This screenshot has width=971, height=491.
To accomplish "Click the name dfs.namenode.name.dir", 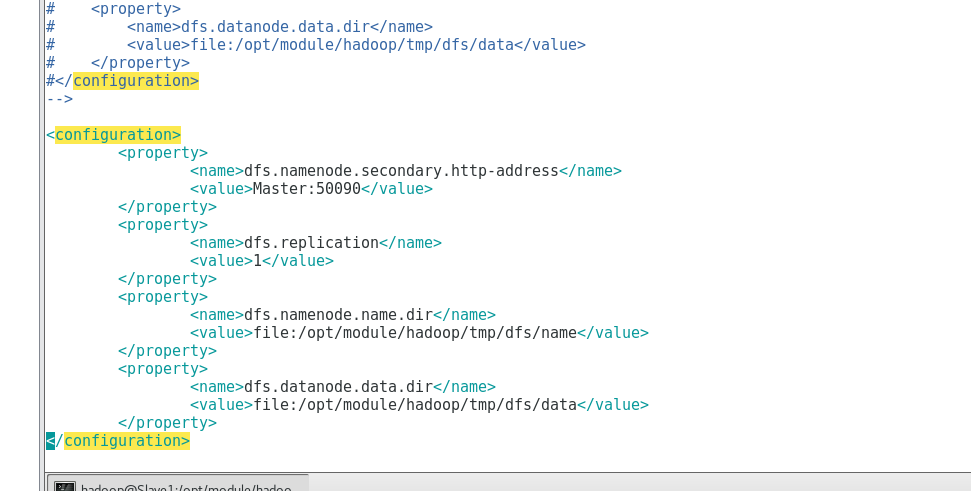I will pyautogui.click(x=338, y=315).
